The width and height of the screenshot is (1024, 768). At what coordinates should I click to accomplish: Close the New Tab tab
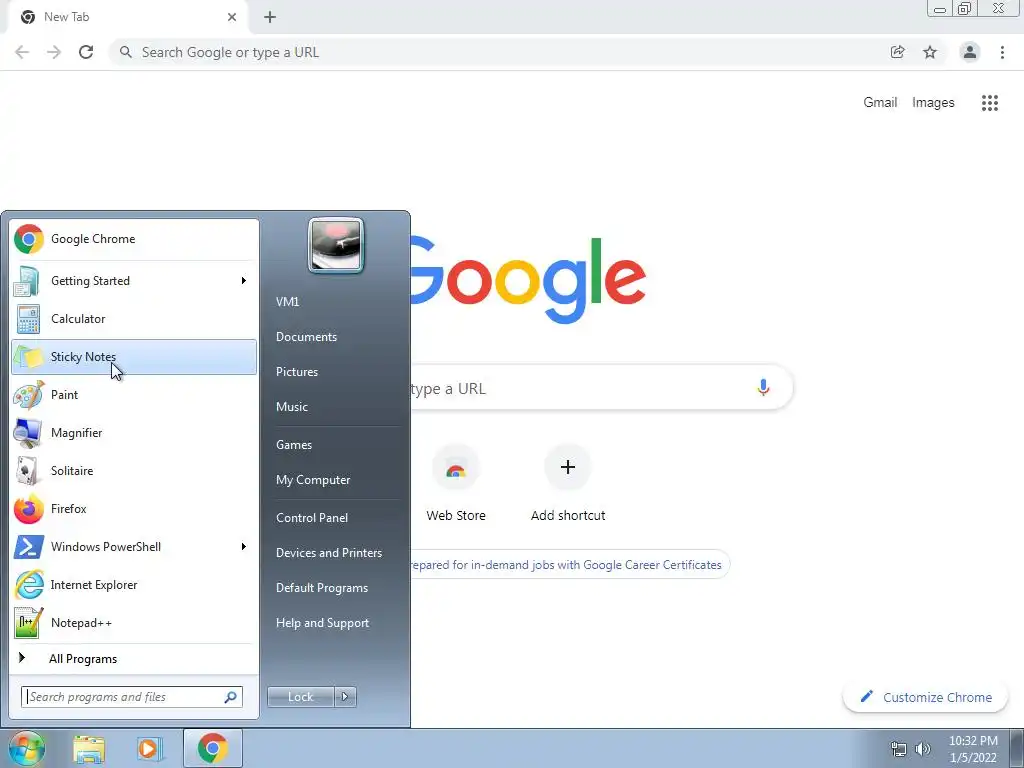[x=232, y=17]
